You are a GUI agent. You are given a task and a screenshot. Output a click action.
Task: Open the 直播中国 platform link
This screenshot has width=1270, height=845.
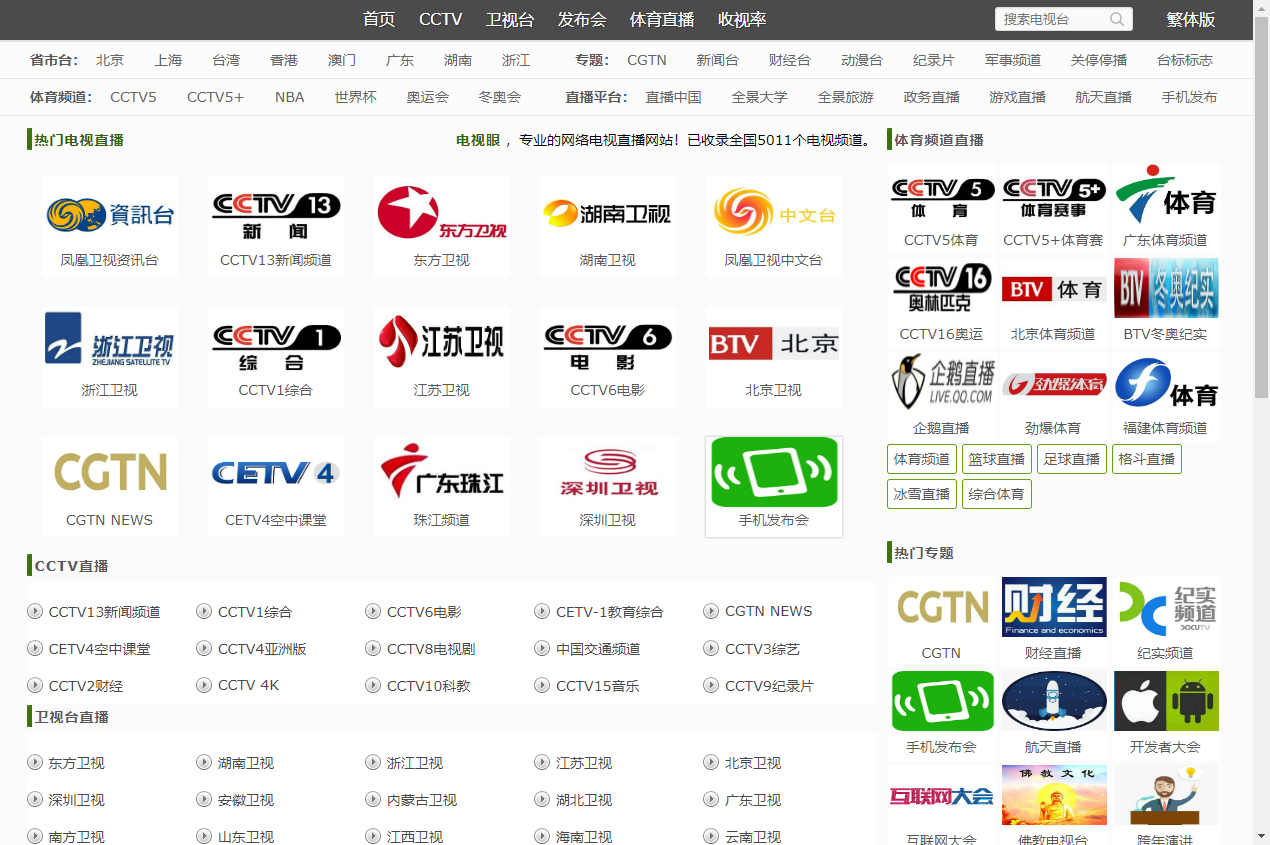point(673,97)
